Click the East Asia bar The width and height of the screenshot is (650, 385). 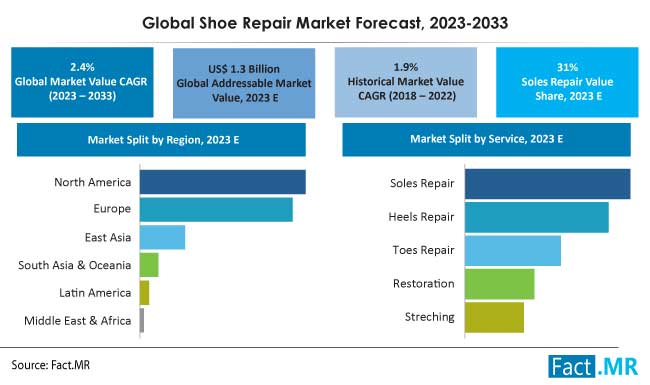click(x=162, y=237)
